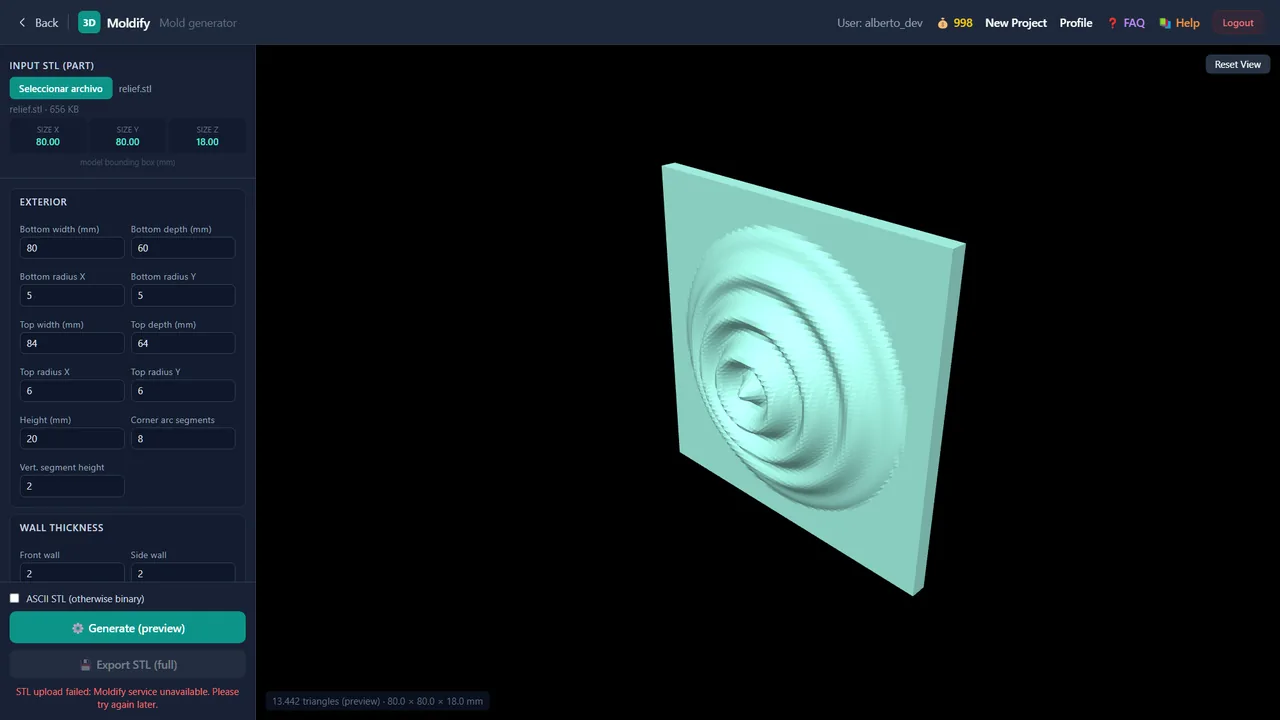The width and height of the screenshot is (1280, 720).
Task: Click the SIZE Z value 18.00
Action: 207,142
